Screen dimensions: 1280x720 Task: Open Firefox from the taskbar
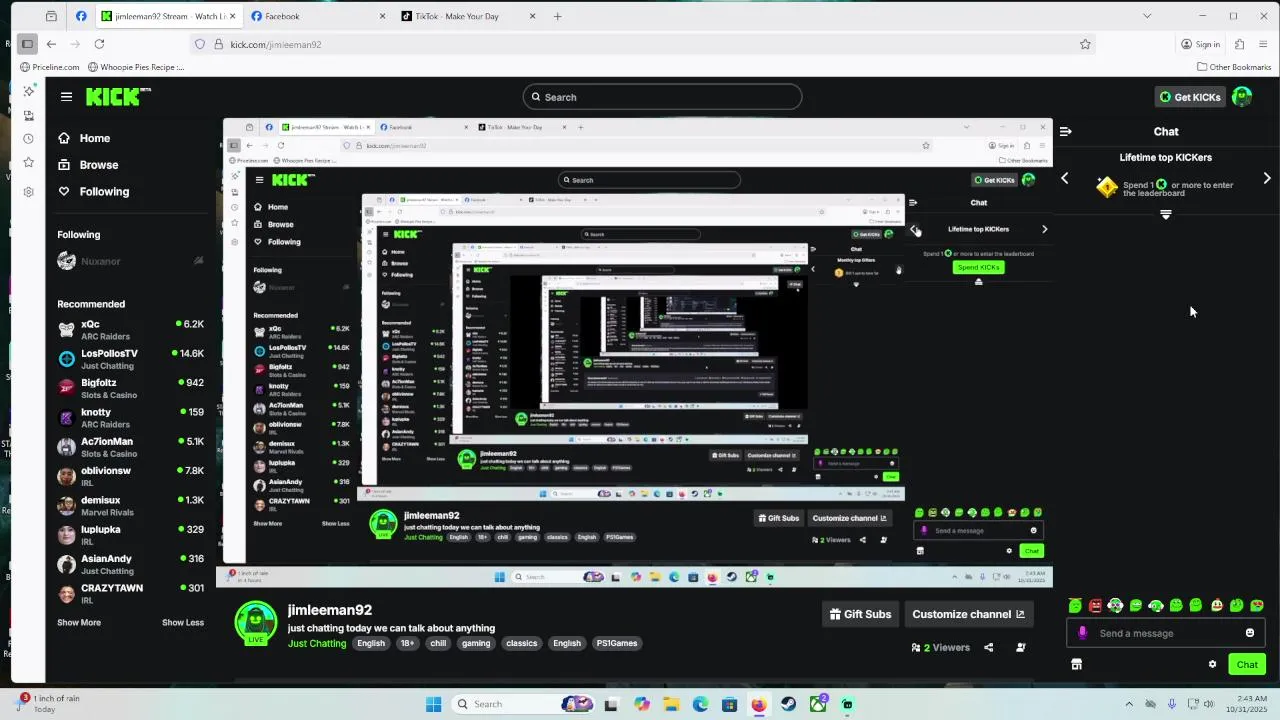(x=758, y=704)
